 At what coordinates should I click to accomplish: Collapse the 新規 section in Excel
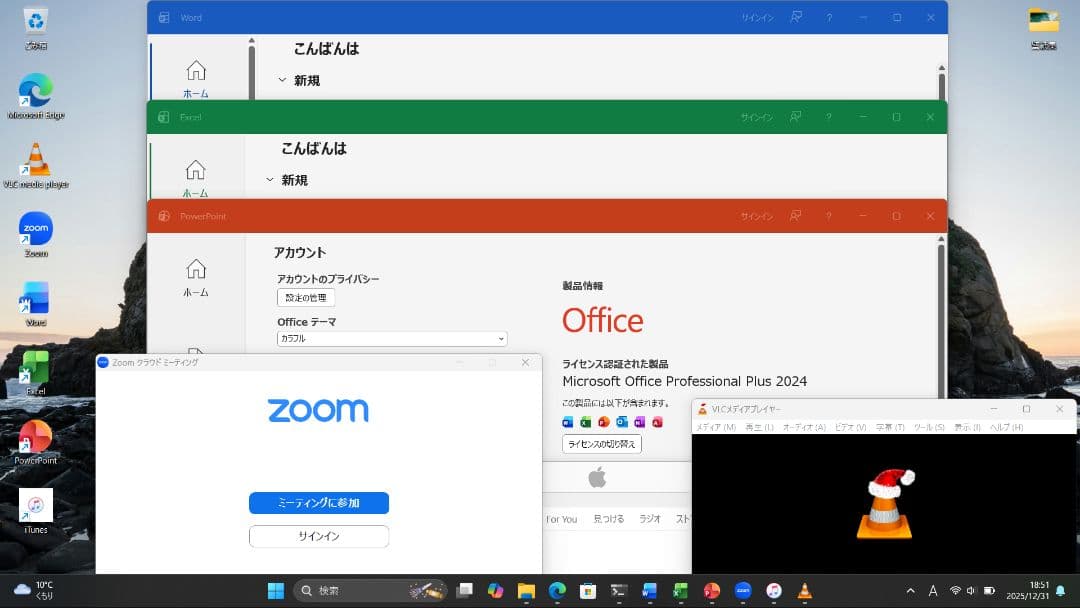[270, 180]
